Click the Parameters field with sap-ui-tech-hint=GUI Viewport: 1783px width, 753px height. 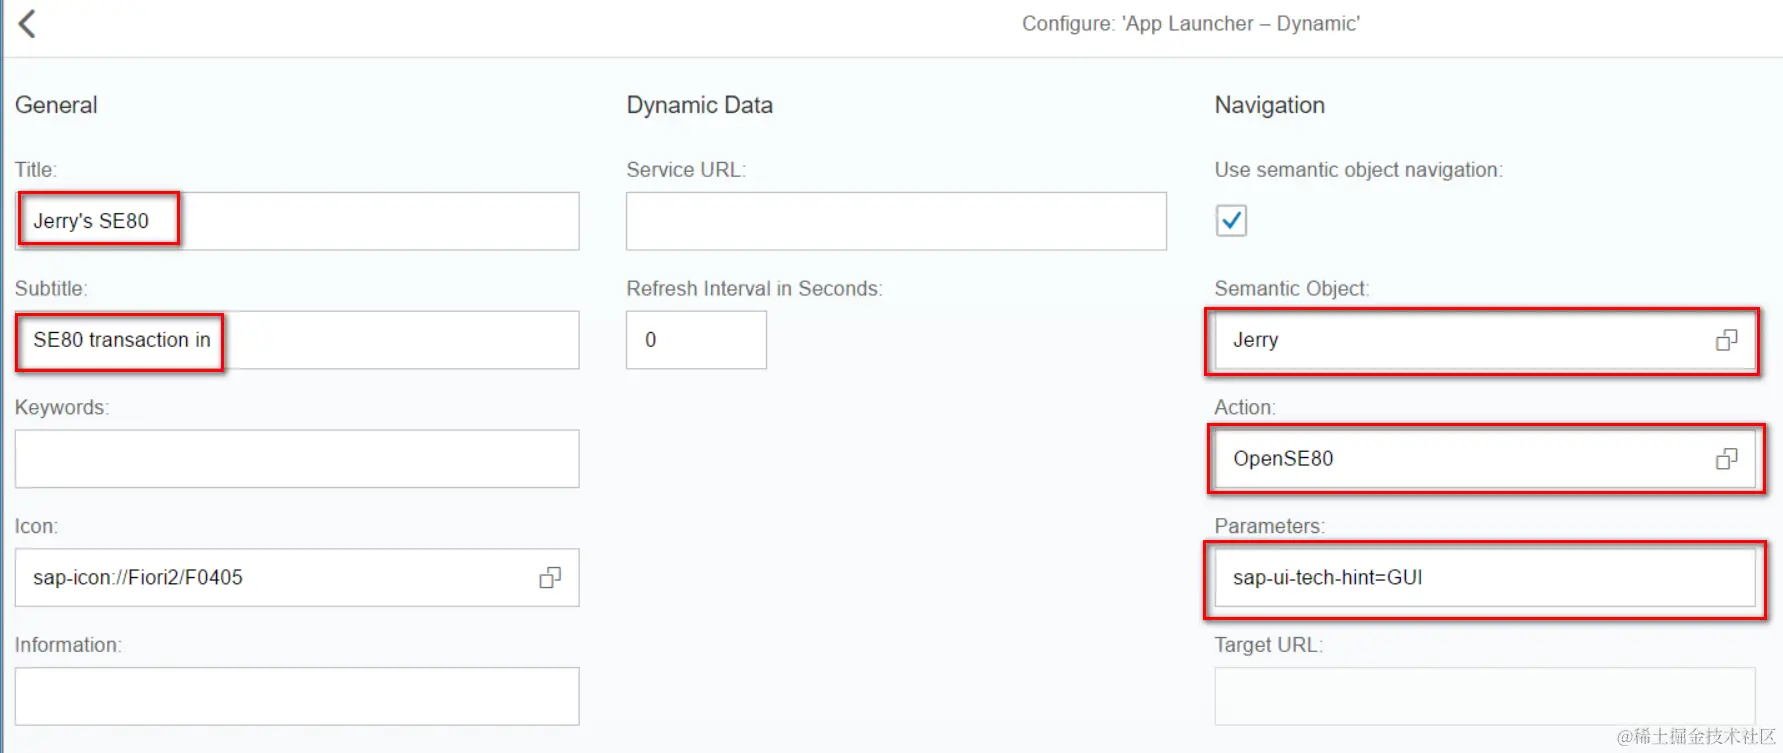[x=1484, y=578]
